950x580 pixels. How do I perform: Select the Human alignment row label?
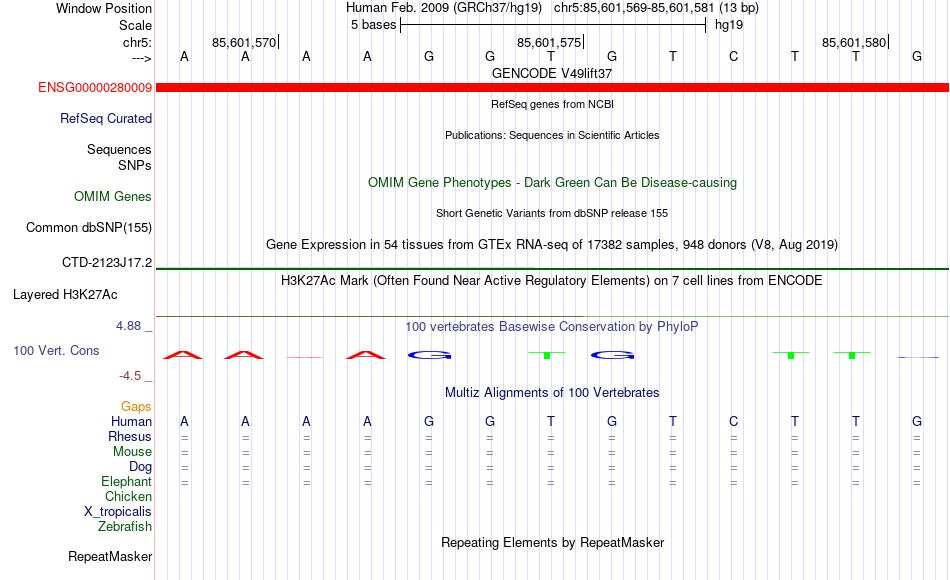pos(131,421)
